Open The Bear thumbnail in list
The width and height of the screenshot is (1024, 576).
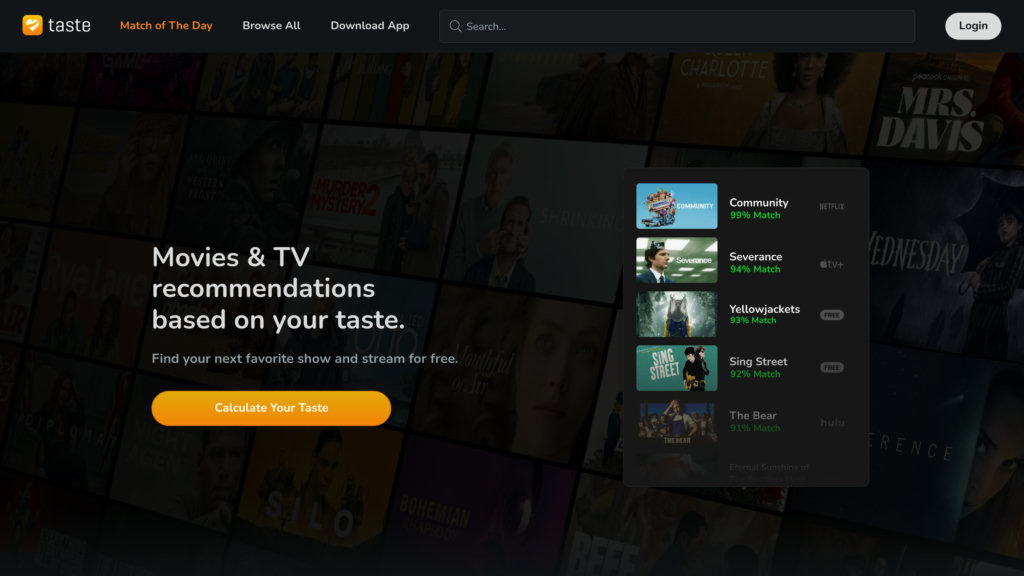point(677,422)
